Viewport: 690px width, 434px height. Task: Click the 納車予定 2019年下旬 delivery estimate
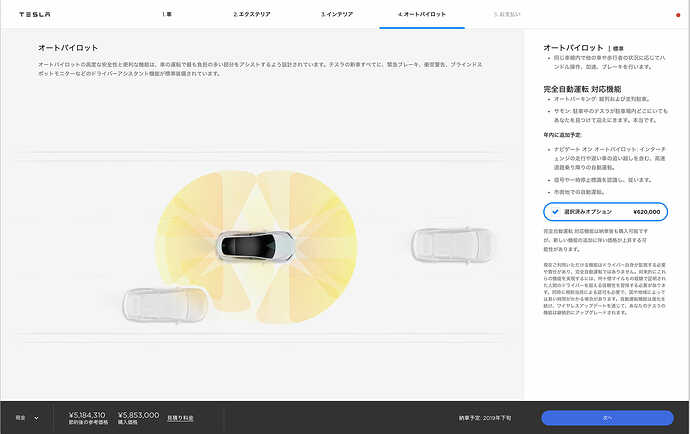point(485,418)
